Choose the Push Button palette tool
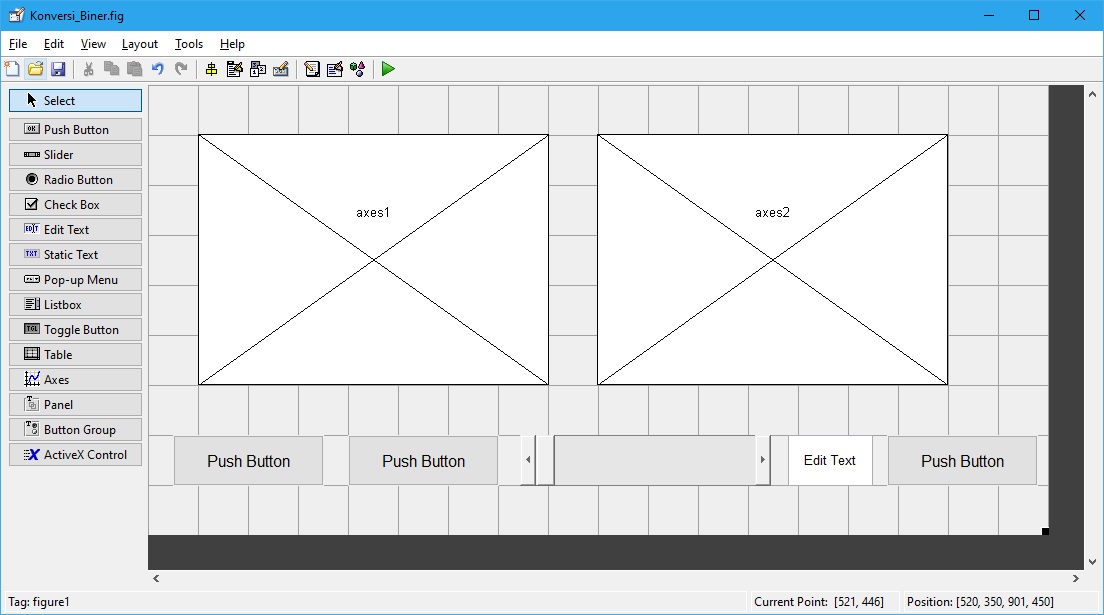The height and width of the screenshot is (615, 1104). point(76,130)
